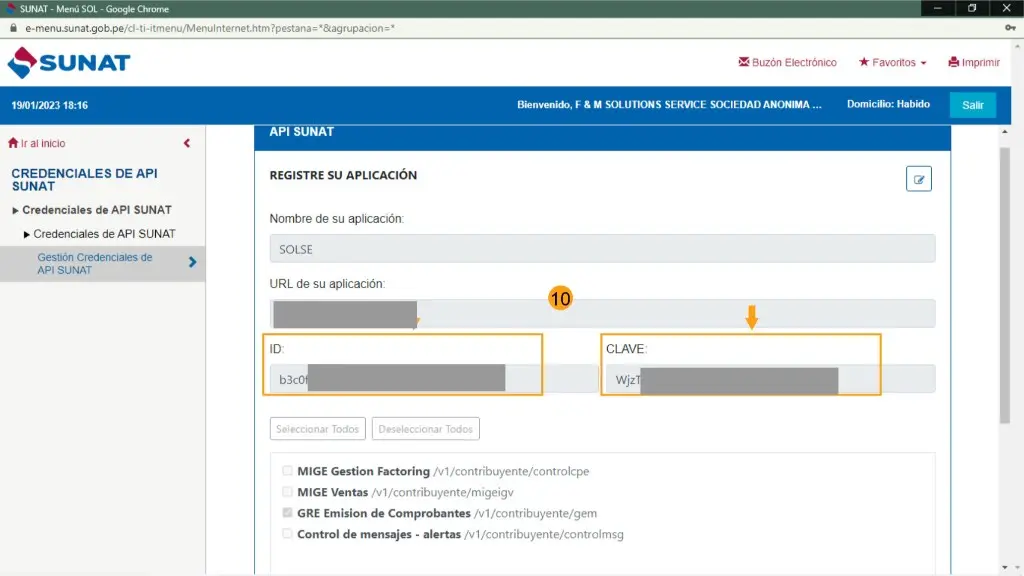Go to Ir al inicio home
The width and height of the screenshot is (1024, 576).
tap(37, 143)
